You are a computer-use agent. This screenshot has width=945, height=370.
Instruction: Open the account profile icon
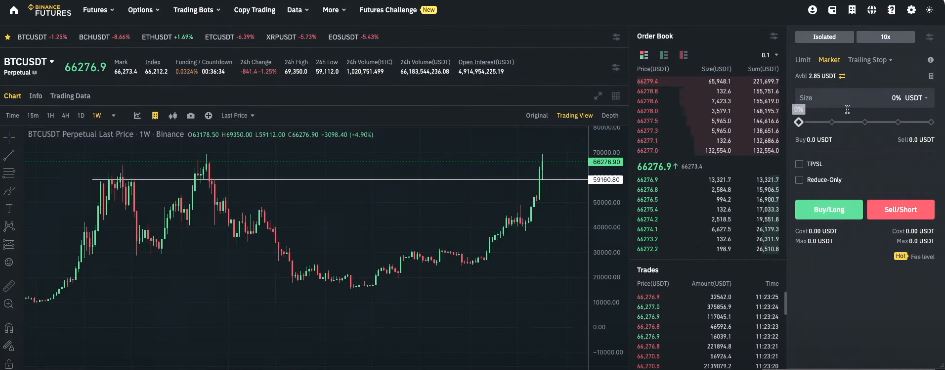812,10
